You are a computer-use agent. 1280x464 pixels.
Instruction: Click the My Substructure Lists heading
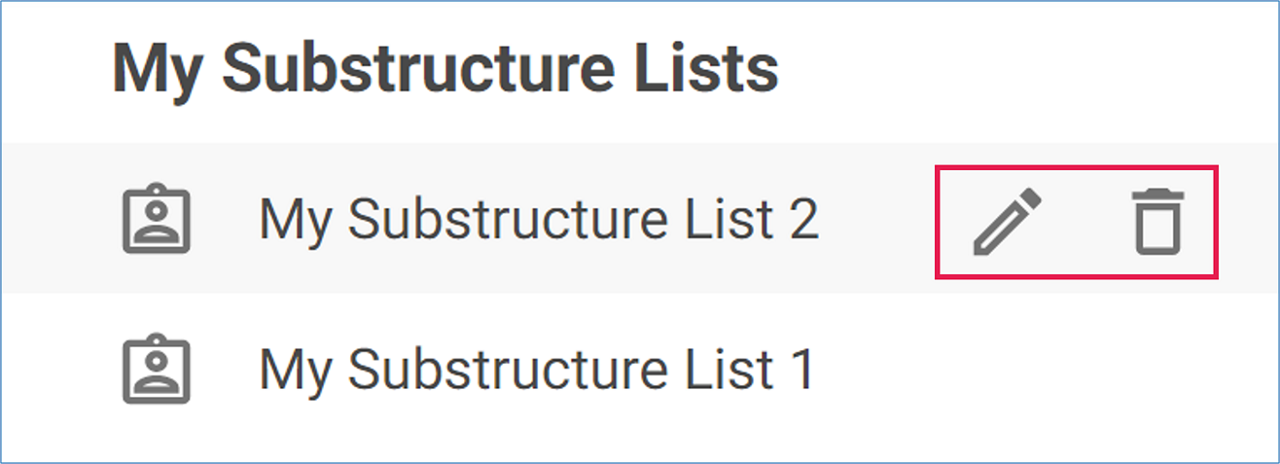tap(445, 69)
